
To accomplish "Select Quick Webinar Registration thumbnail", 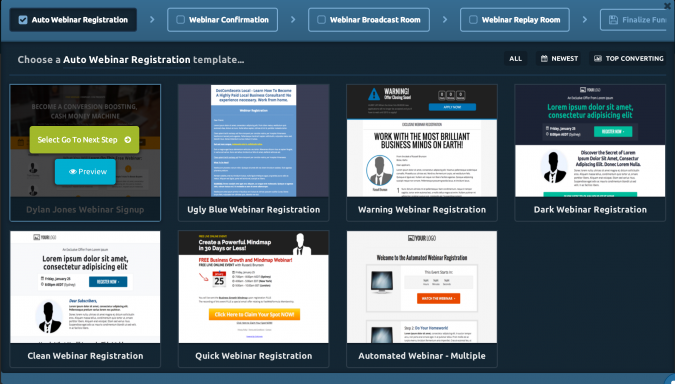I will [254, 287].
